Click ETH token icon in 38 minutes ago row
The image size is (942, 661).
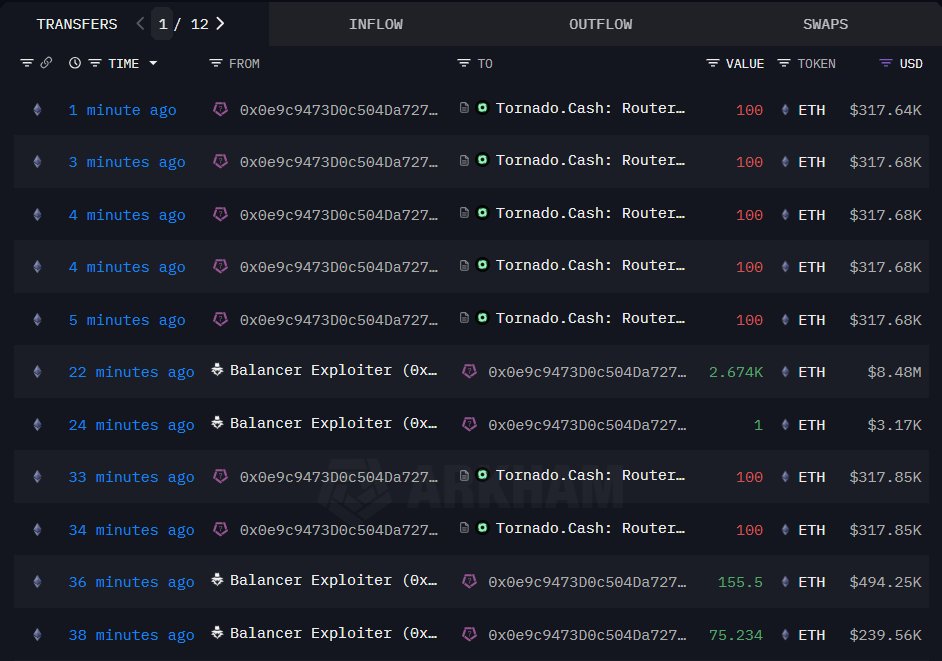click(x=785, y=634)
